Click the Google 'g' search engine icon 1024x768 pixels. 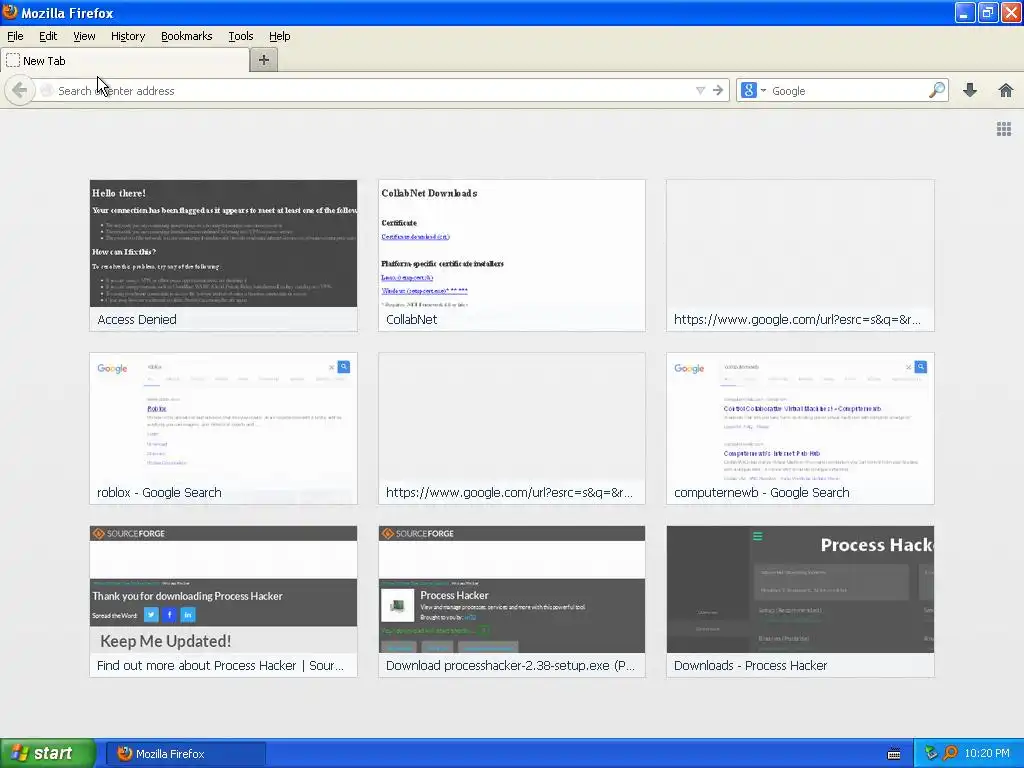pos(749,90)
